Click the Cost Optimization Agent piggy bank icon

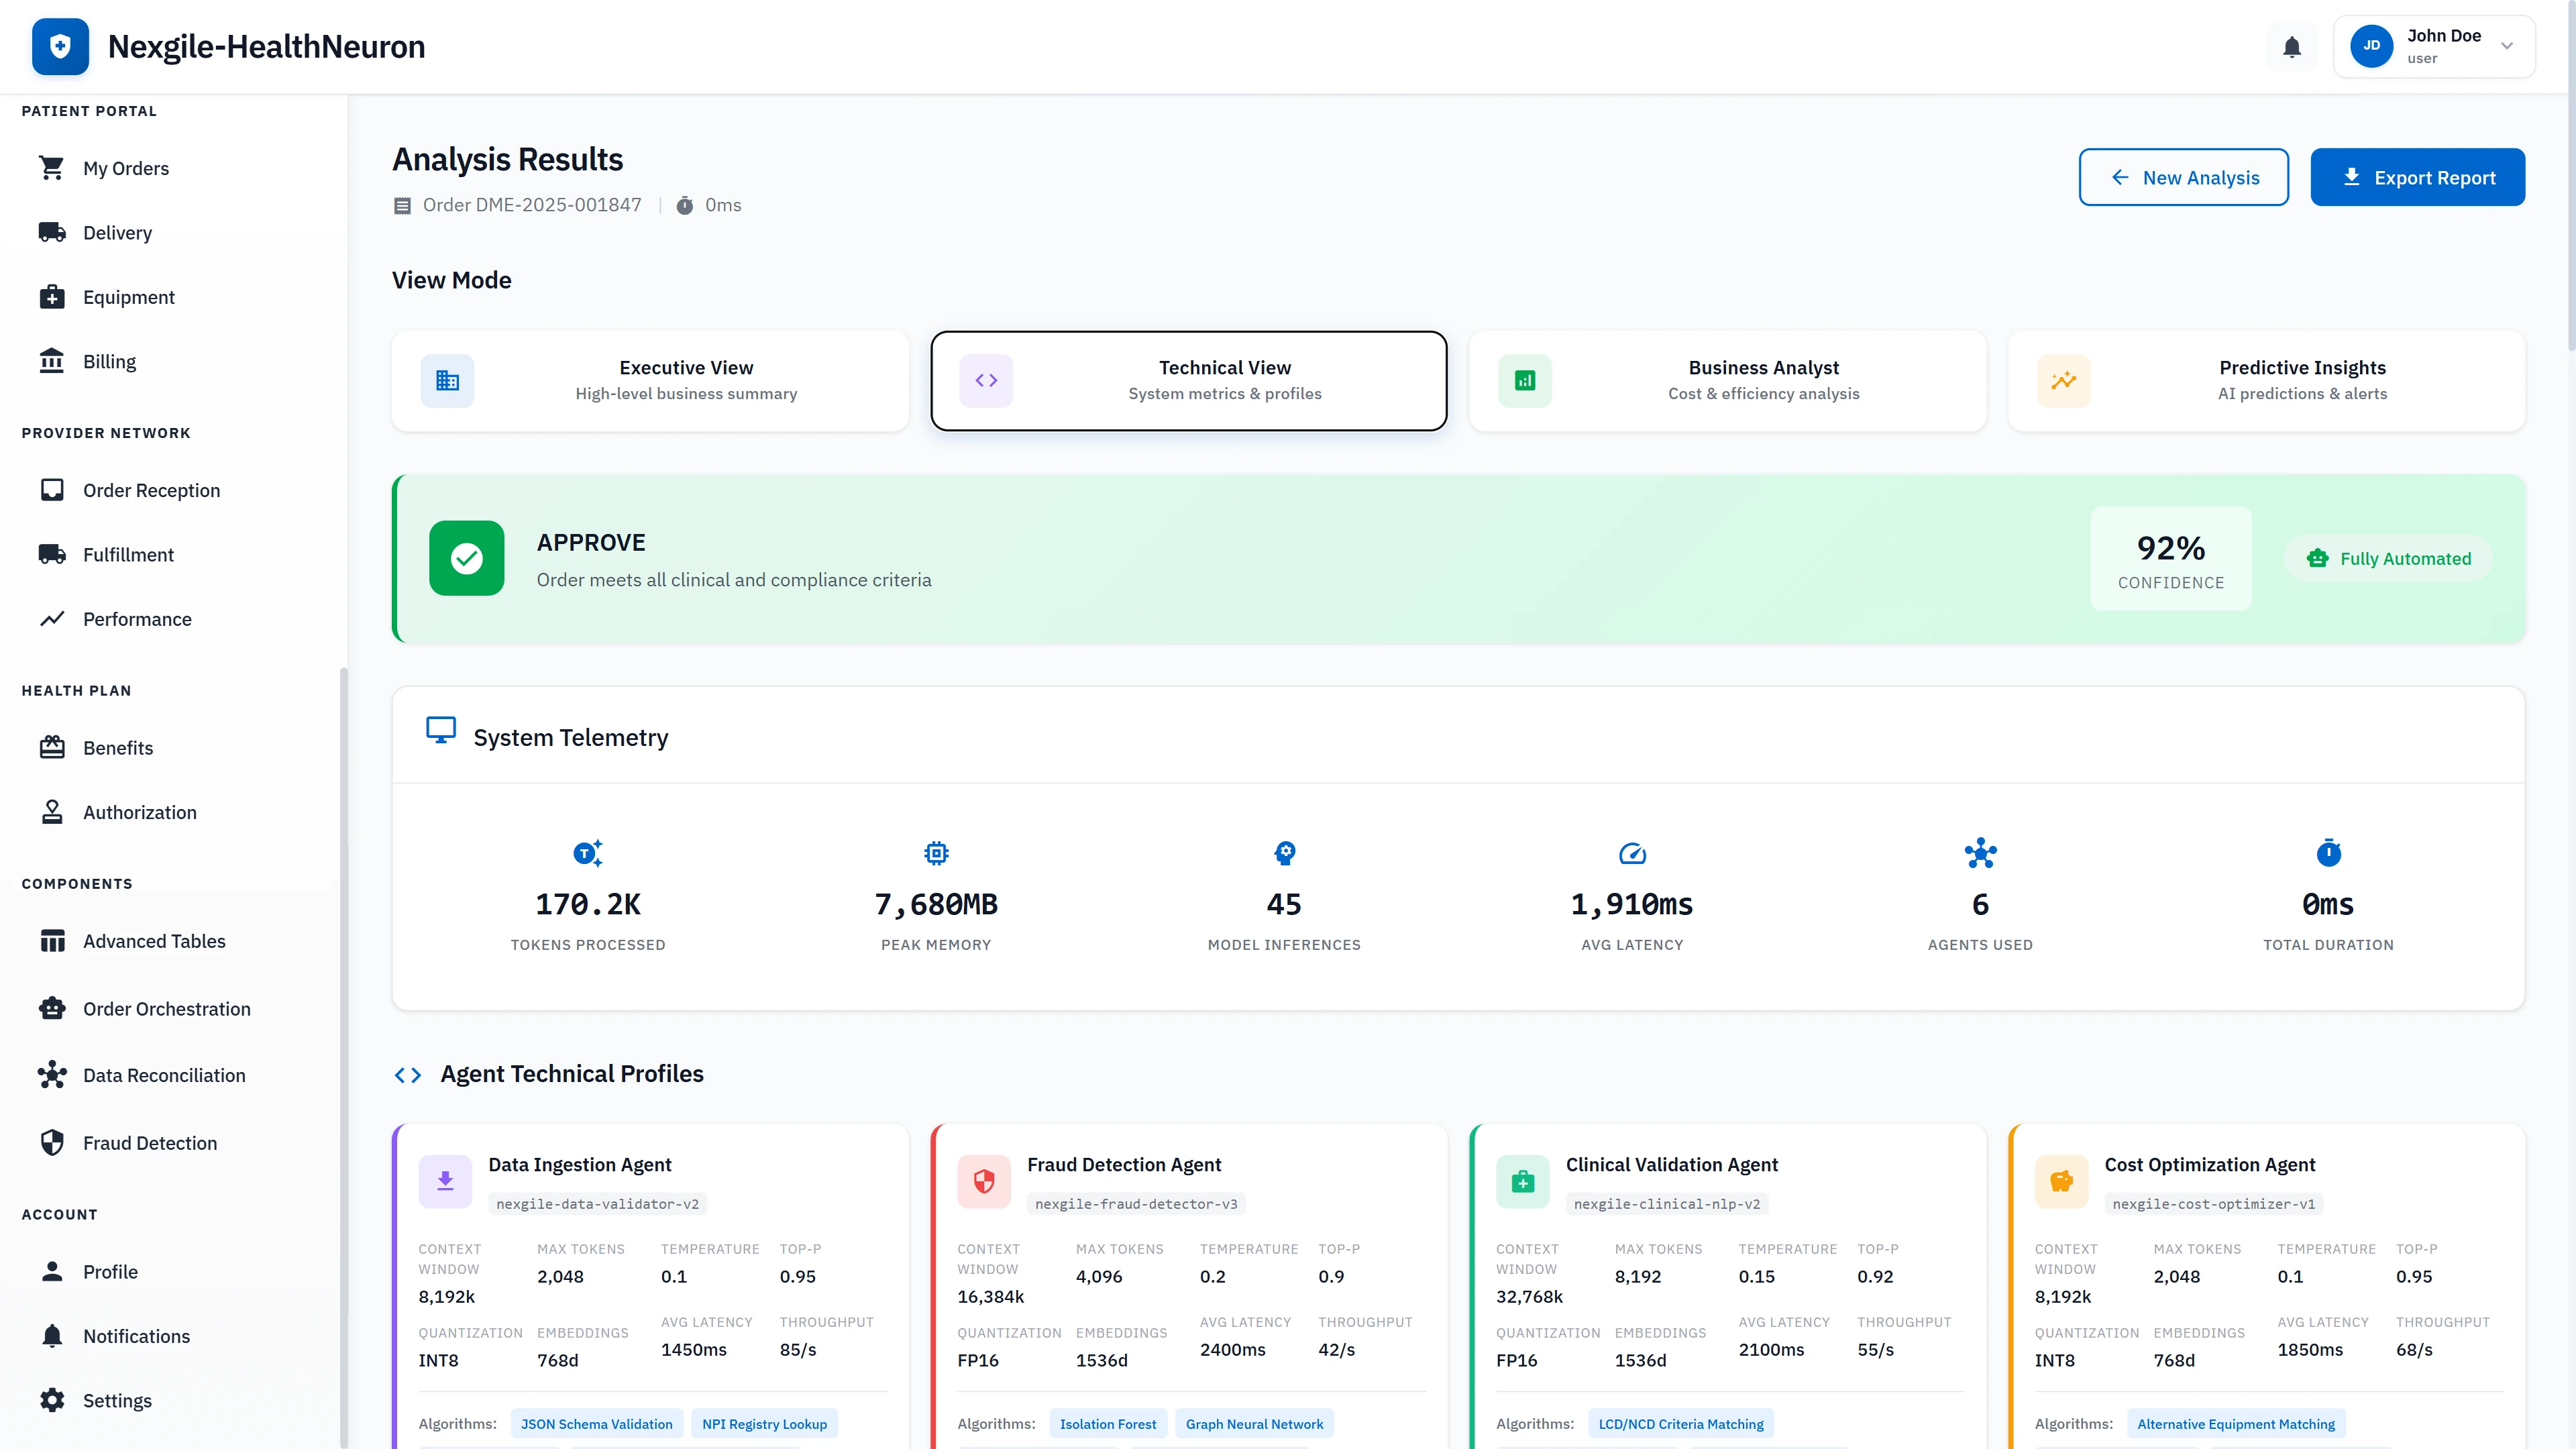2062,1181
